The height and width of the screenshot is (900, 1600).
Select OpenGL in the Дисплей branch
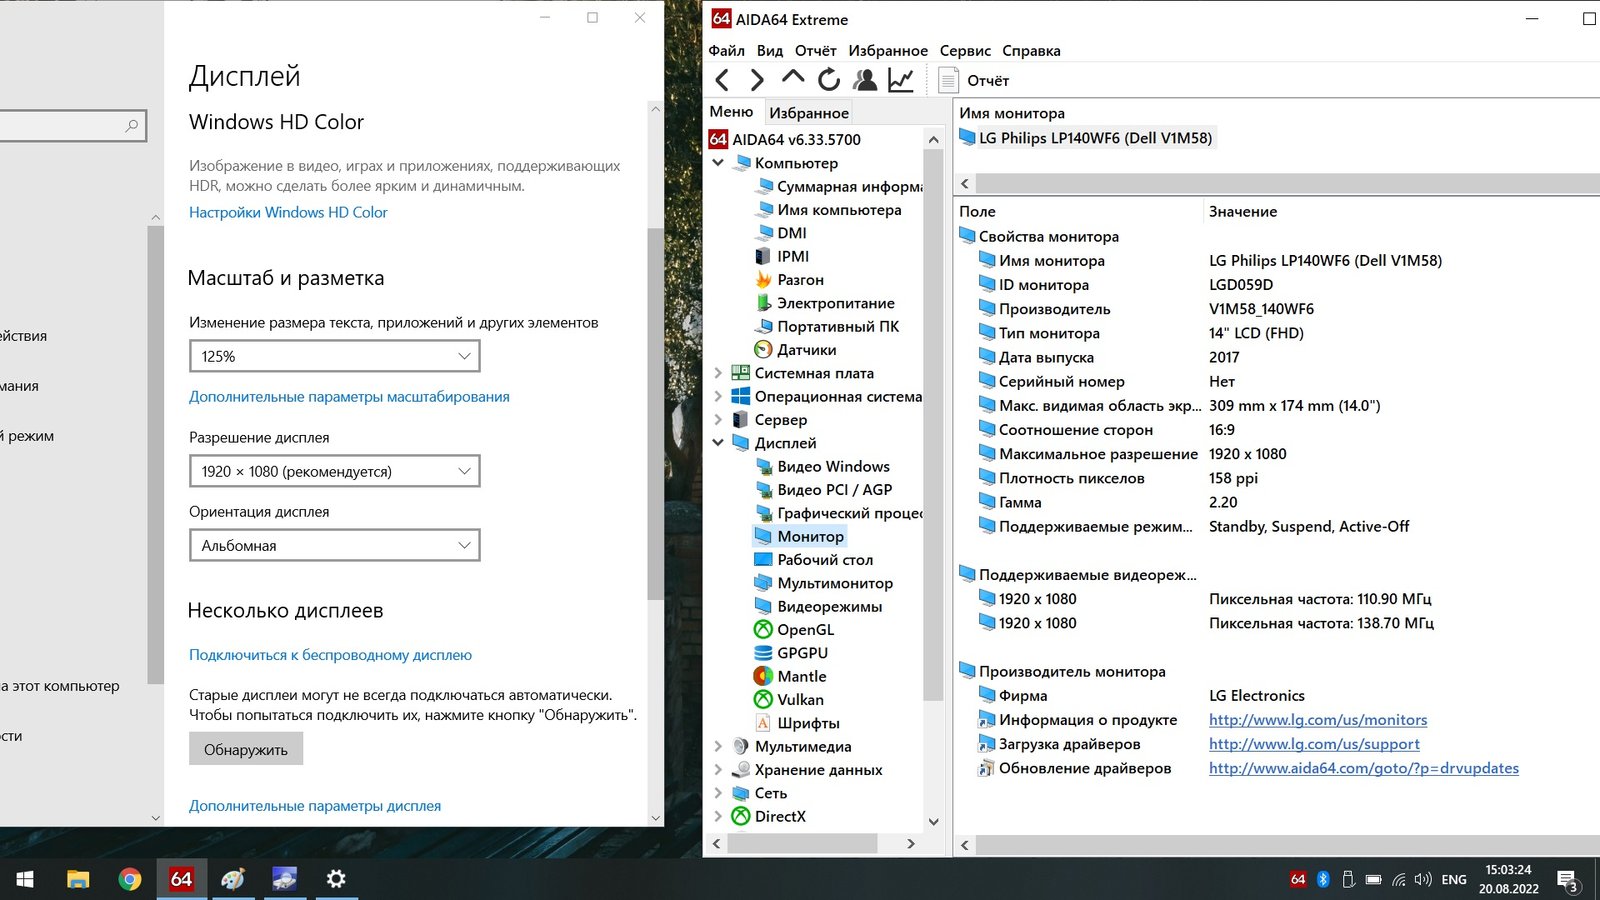(805, 630)
